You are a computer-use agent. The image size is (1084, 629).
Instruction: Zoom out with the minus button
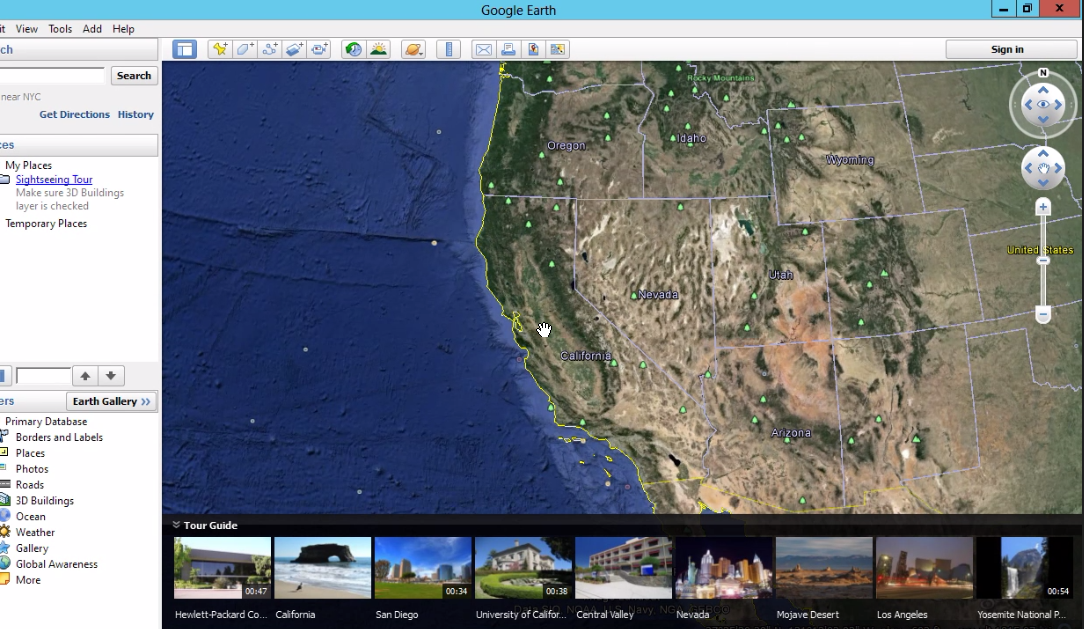tap(1043, 314)
